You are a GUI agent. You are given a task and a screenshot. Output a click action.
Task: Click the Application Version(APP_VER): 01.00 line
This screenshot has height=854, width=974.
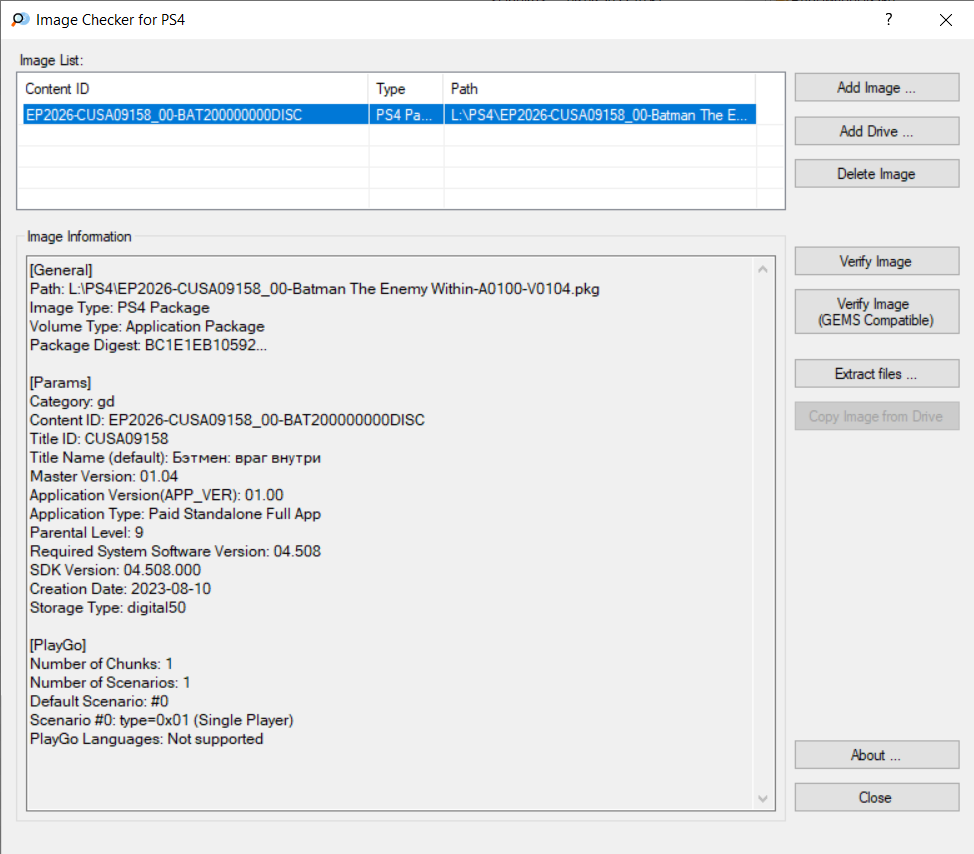point(157,496)
